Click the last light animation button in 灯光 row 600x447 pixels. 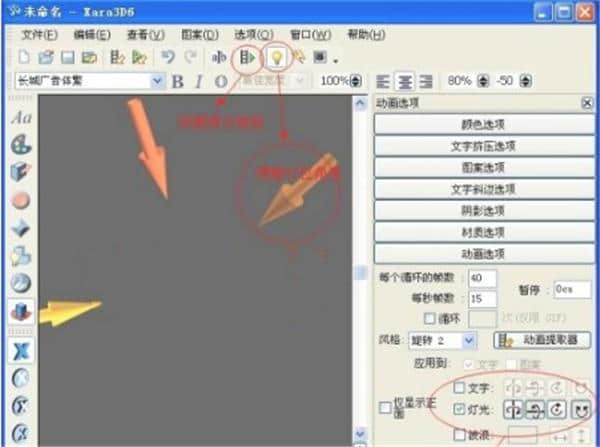pyautogui.click(x=581, y=410)
